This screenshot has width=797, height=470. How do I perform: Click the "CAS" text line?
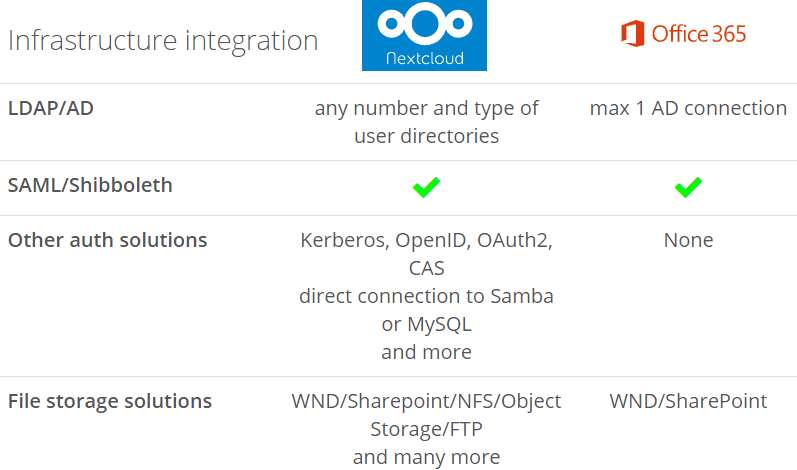pyautogui.click(x=426, y=268)
